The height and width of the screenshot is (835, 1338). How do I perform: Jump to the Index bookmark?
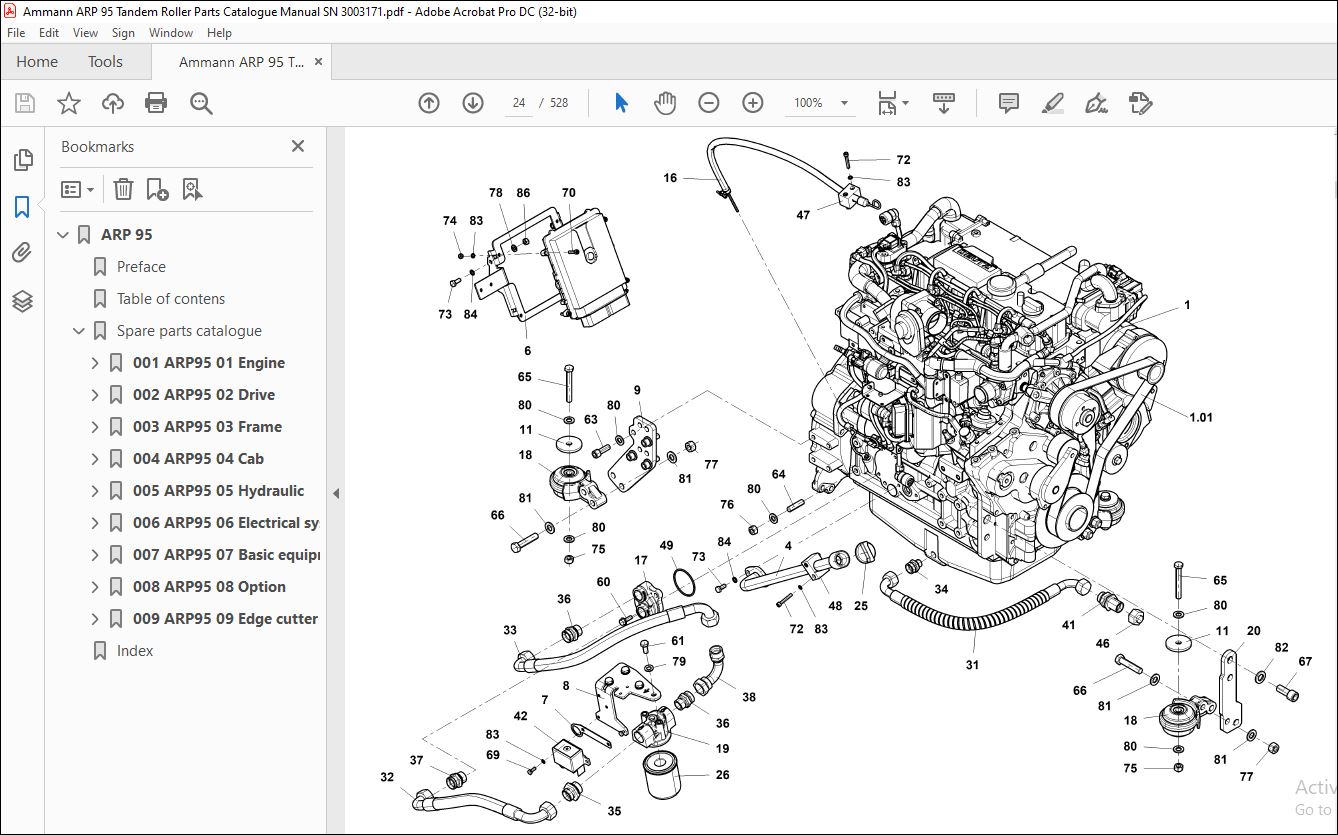[x=135, y=651]
